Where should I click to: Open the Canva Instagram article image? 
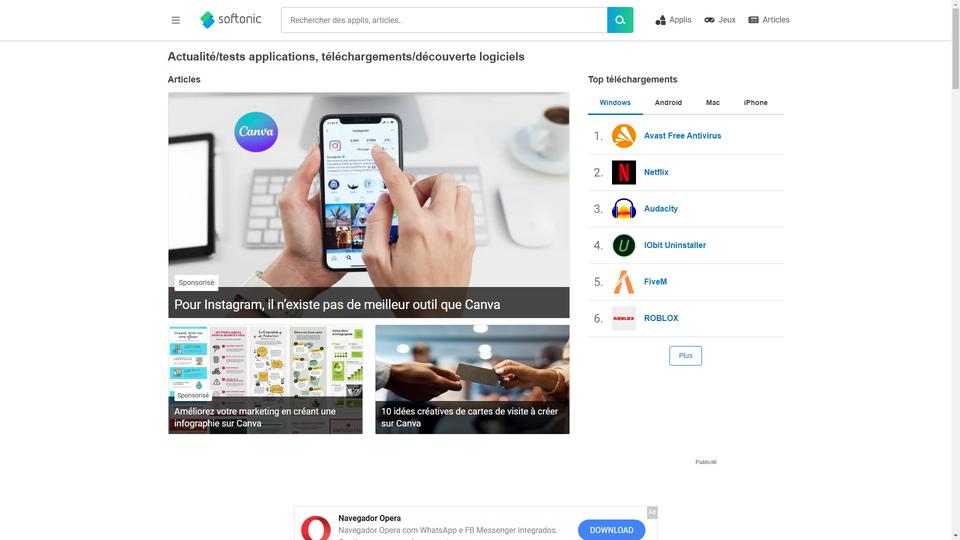tap(369, 205)
